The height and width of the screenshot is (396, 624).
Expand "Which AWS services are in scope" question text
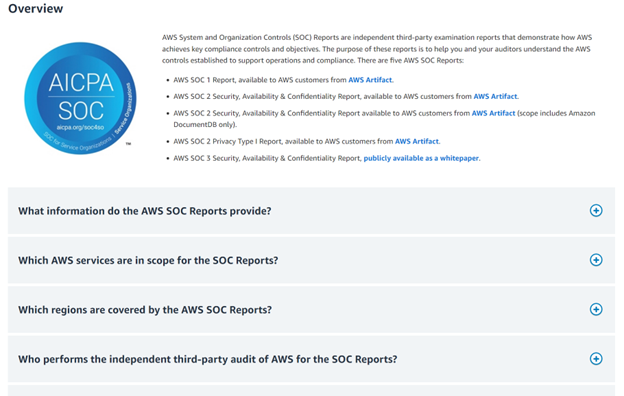(x=148, y=260)
